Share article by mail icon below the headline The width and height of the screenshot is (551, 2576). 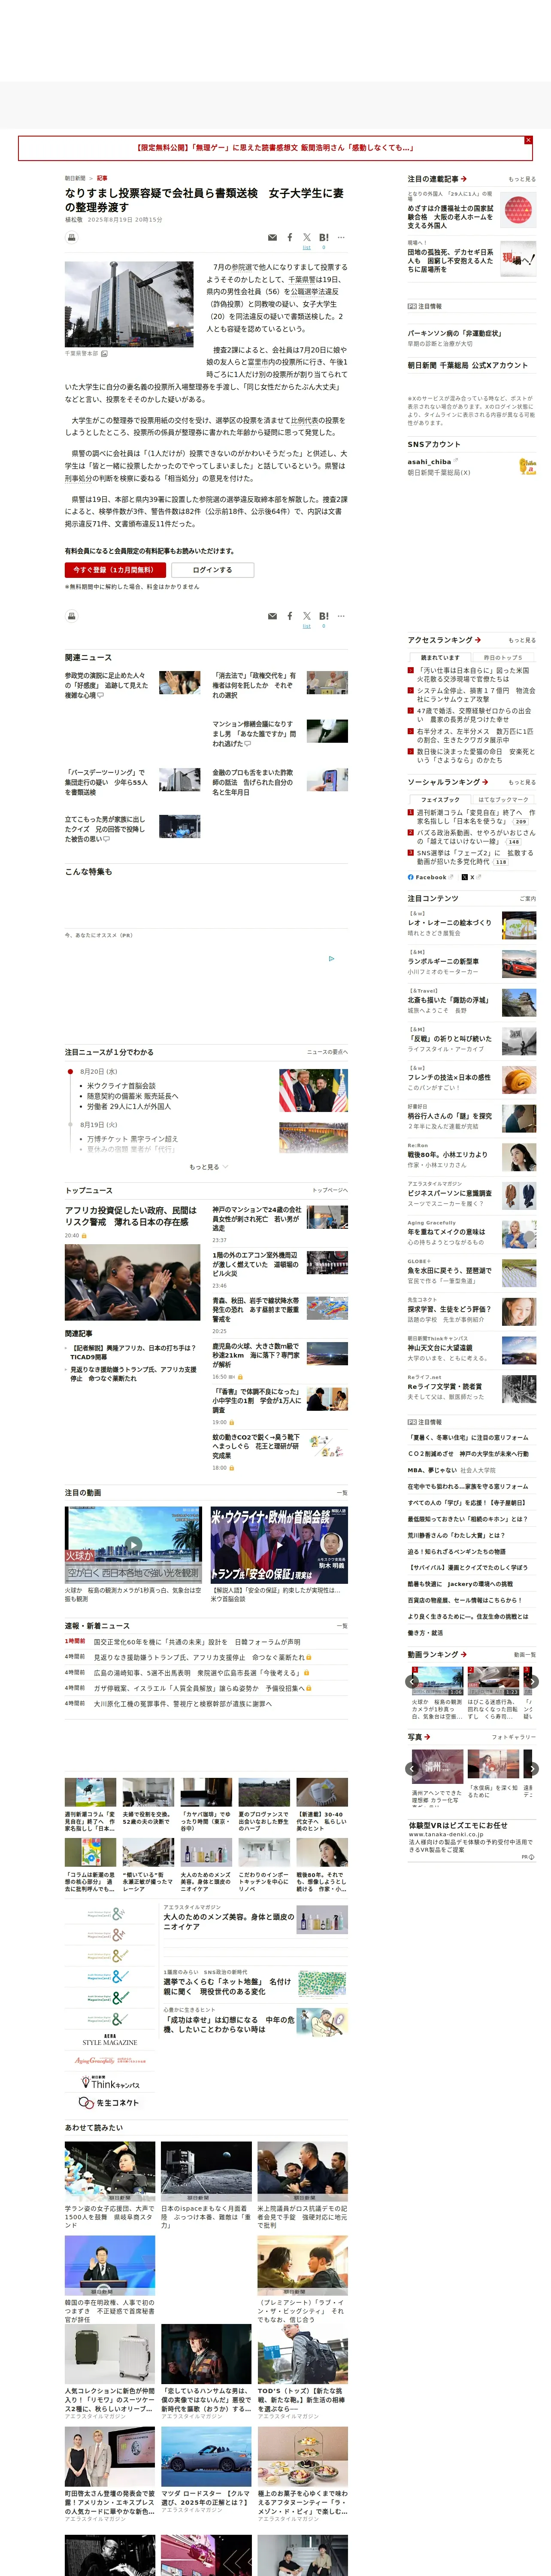(272, 238)
